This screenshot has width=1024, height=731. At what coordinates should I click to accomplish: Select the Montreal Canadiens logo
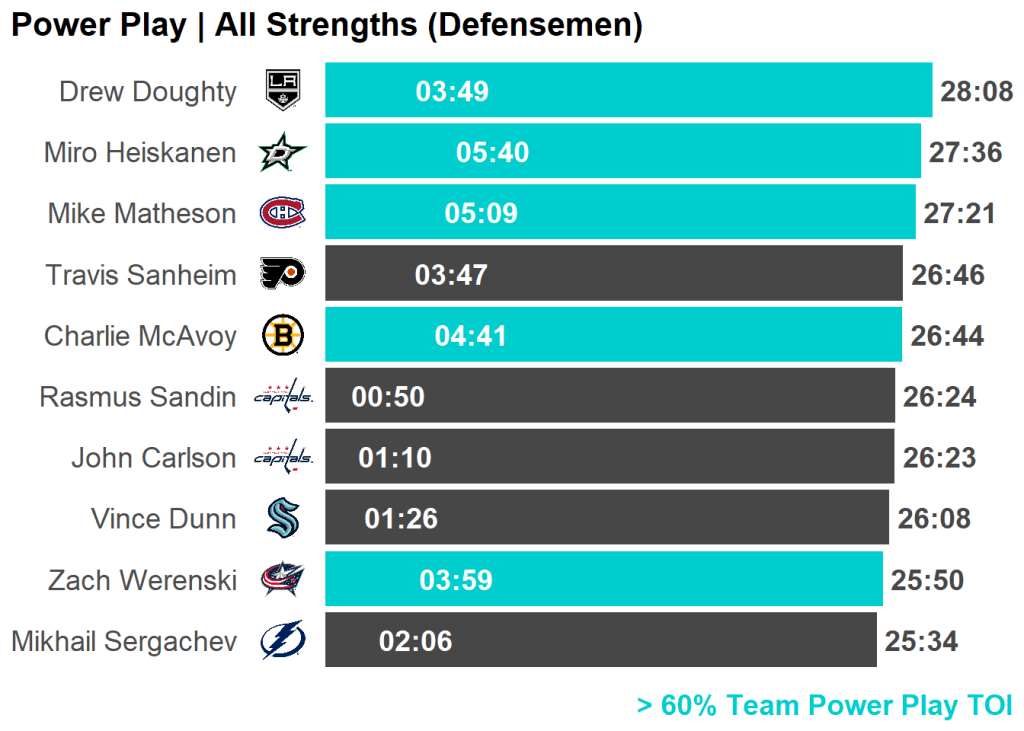pyautogui.click(x=282, y=213)
